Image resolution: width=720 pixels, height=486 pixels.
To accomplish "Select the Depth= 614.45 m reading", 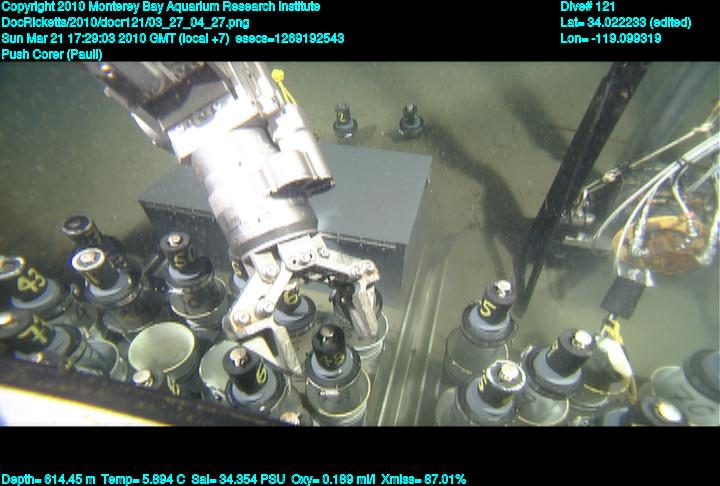I will pos(48,479).
